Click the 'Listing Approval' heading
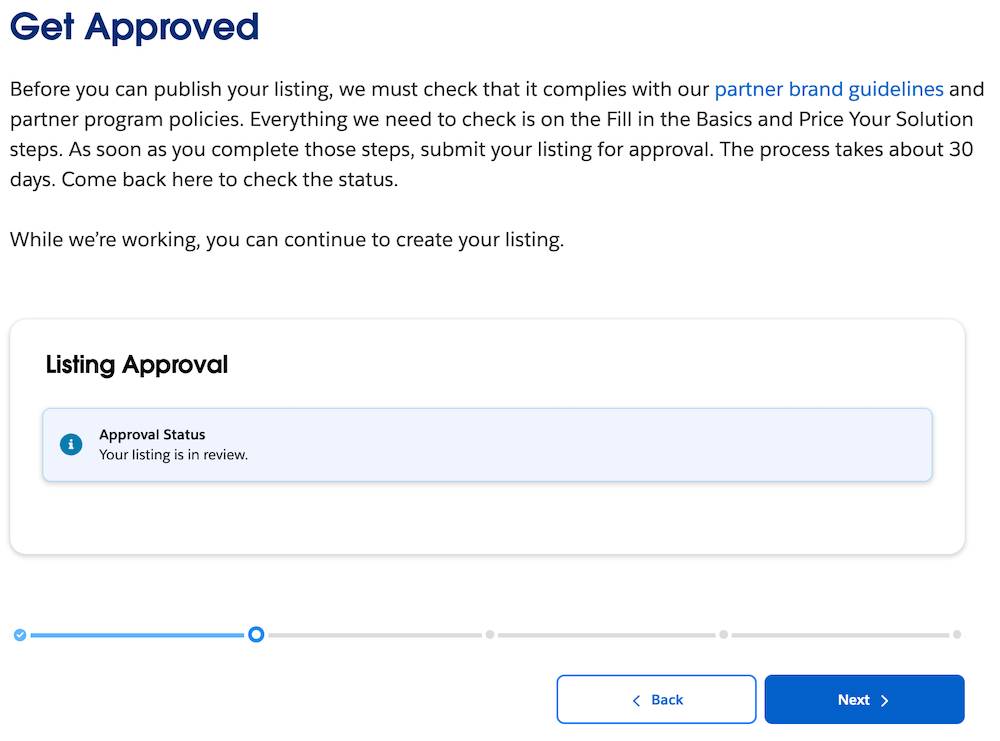The width and height of the screenshot is (1000, 741). 136,365
